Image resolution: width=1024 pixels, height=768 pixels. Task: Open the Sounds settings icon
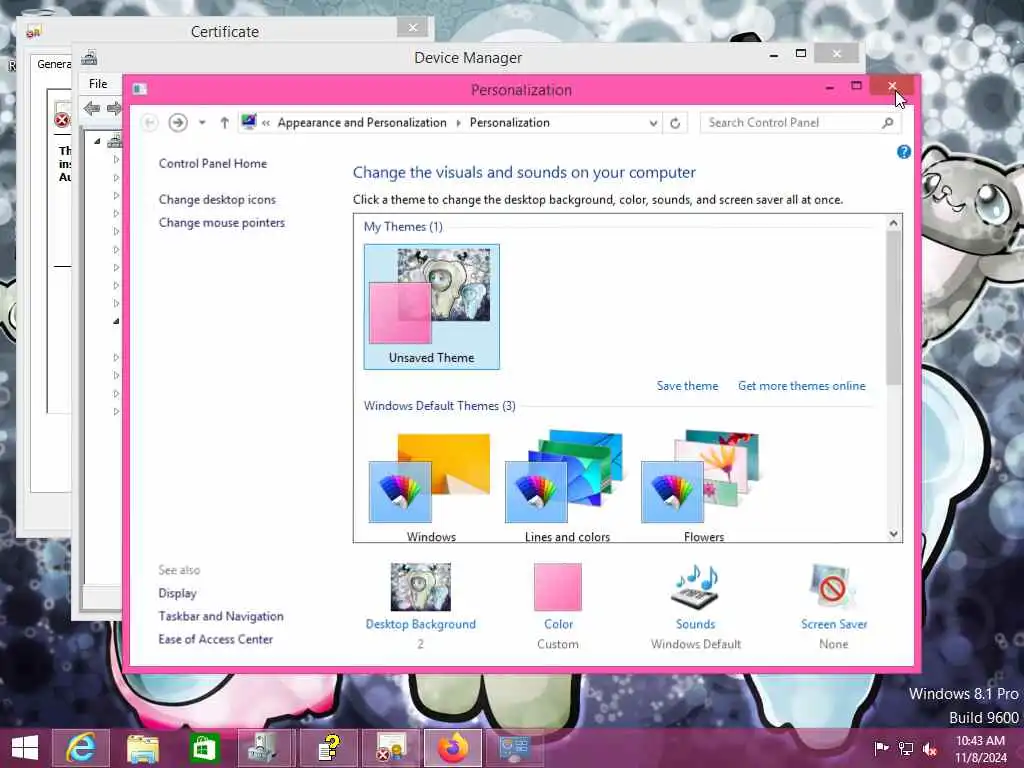click(696, 586)
